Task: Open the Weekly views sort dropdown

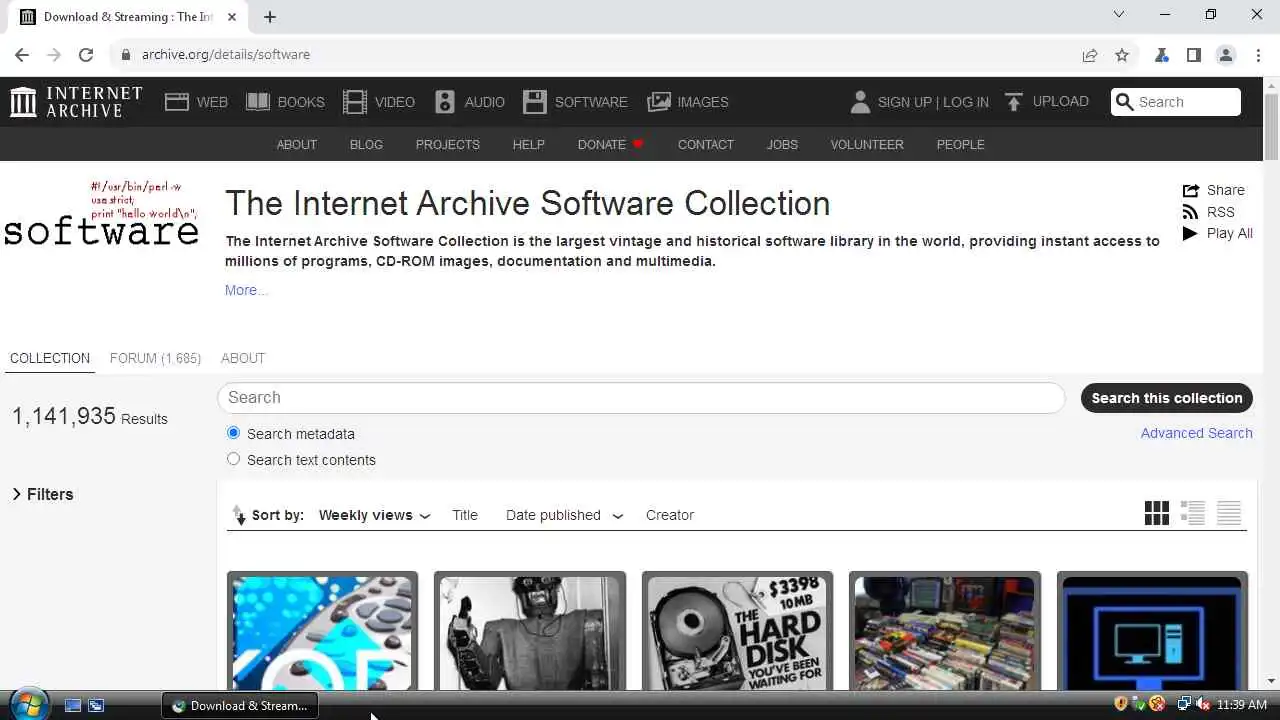Action: [375, 515]
